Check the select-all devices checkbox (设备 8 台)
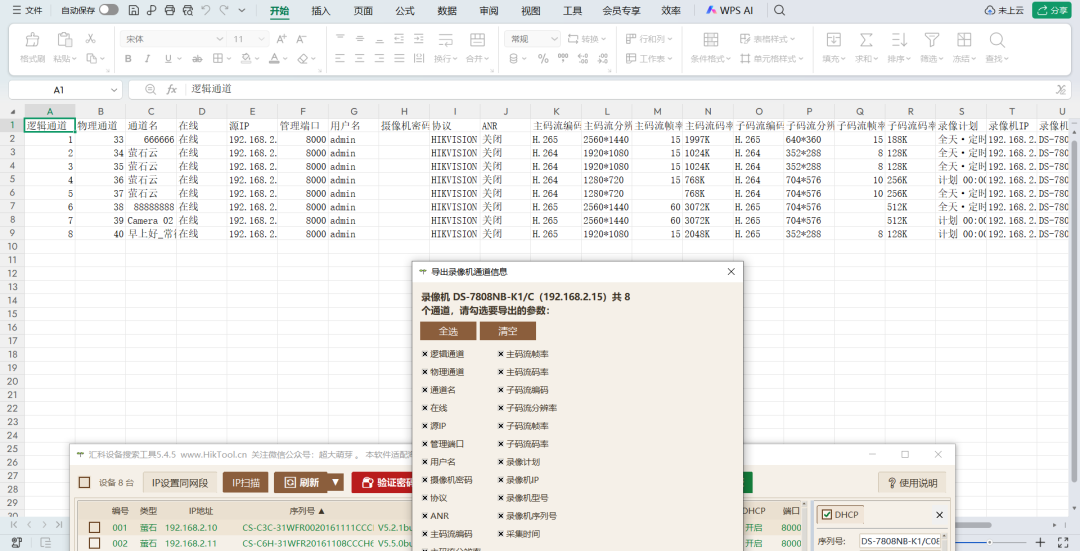The width and height of the screenshot is (1080, 551). (85, 482)
